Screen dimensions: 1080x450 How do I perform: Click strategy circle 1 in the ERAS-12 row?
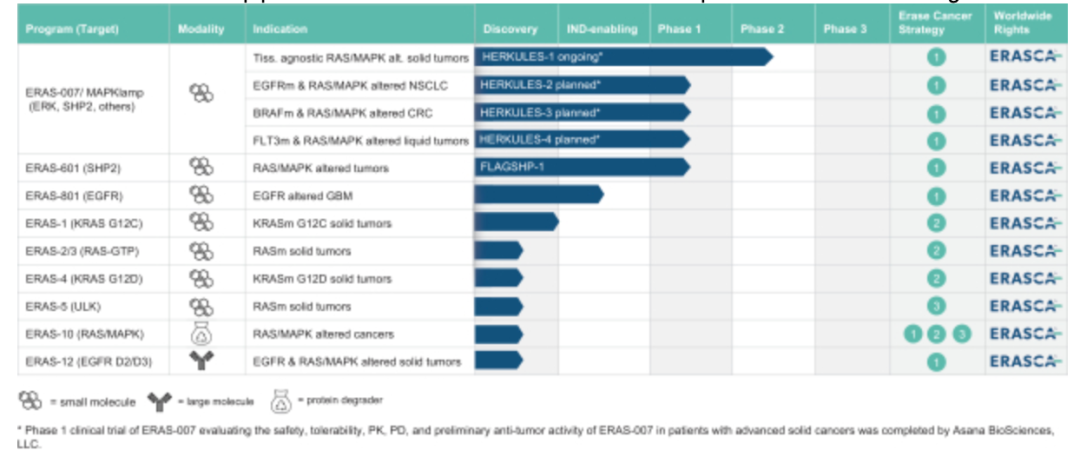(x=935, y=361)
